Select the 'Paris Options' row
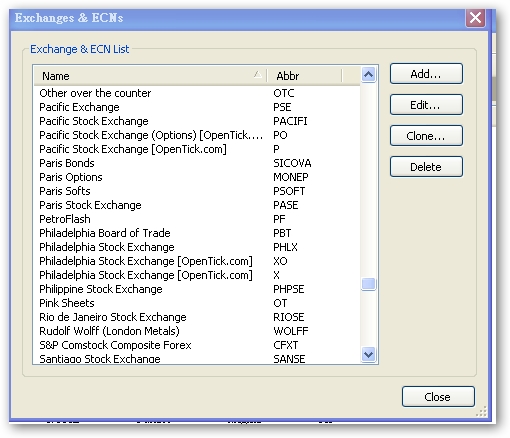Viewport: 510px width, 438px height. point(197,177)
